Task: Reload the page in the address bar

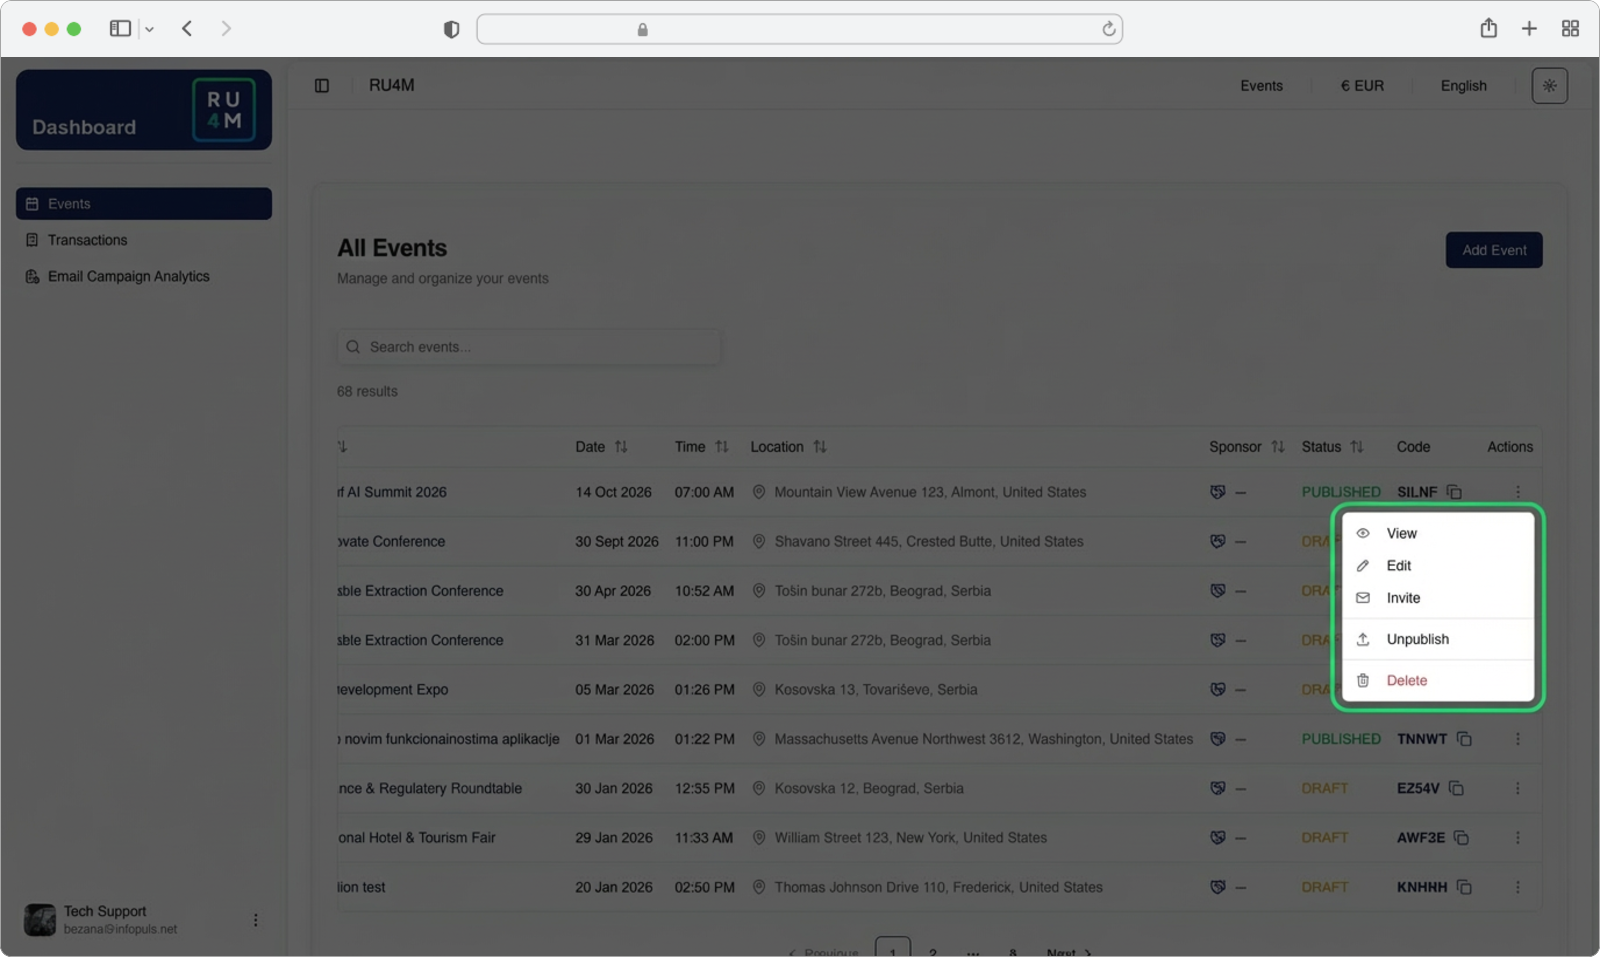Action: click(1108, 29)
